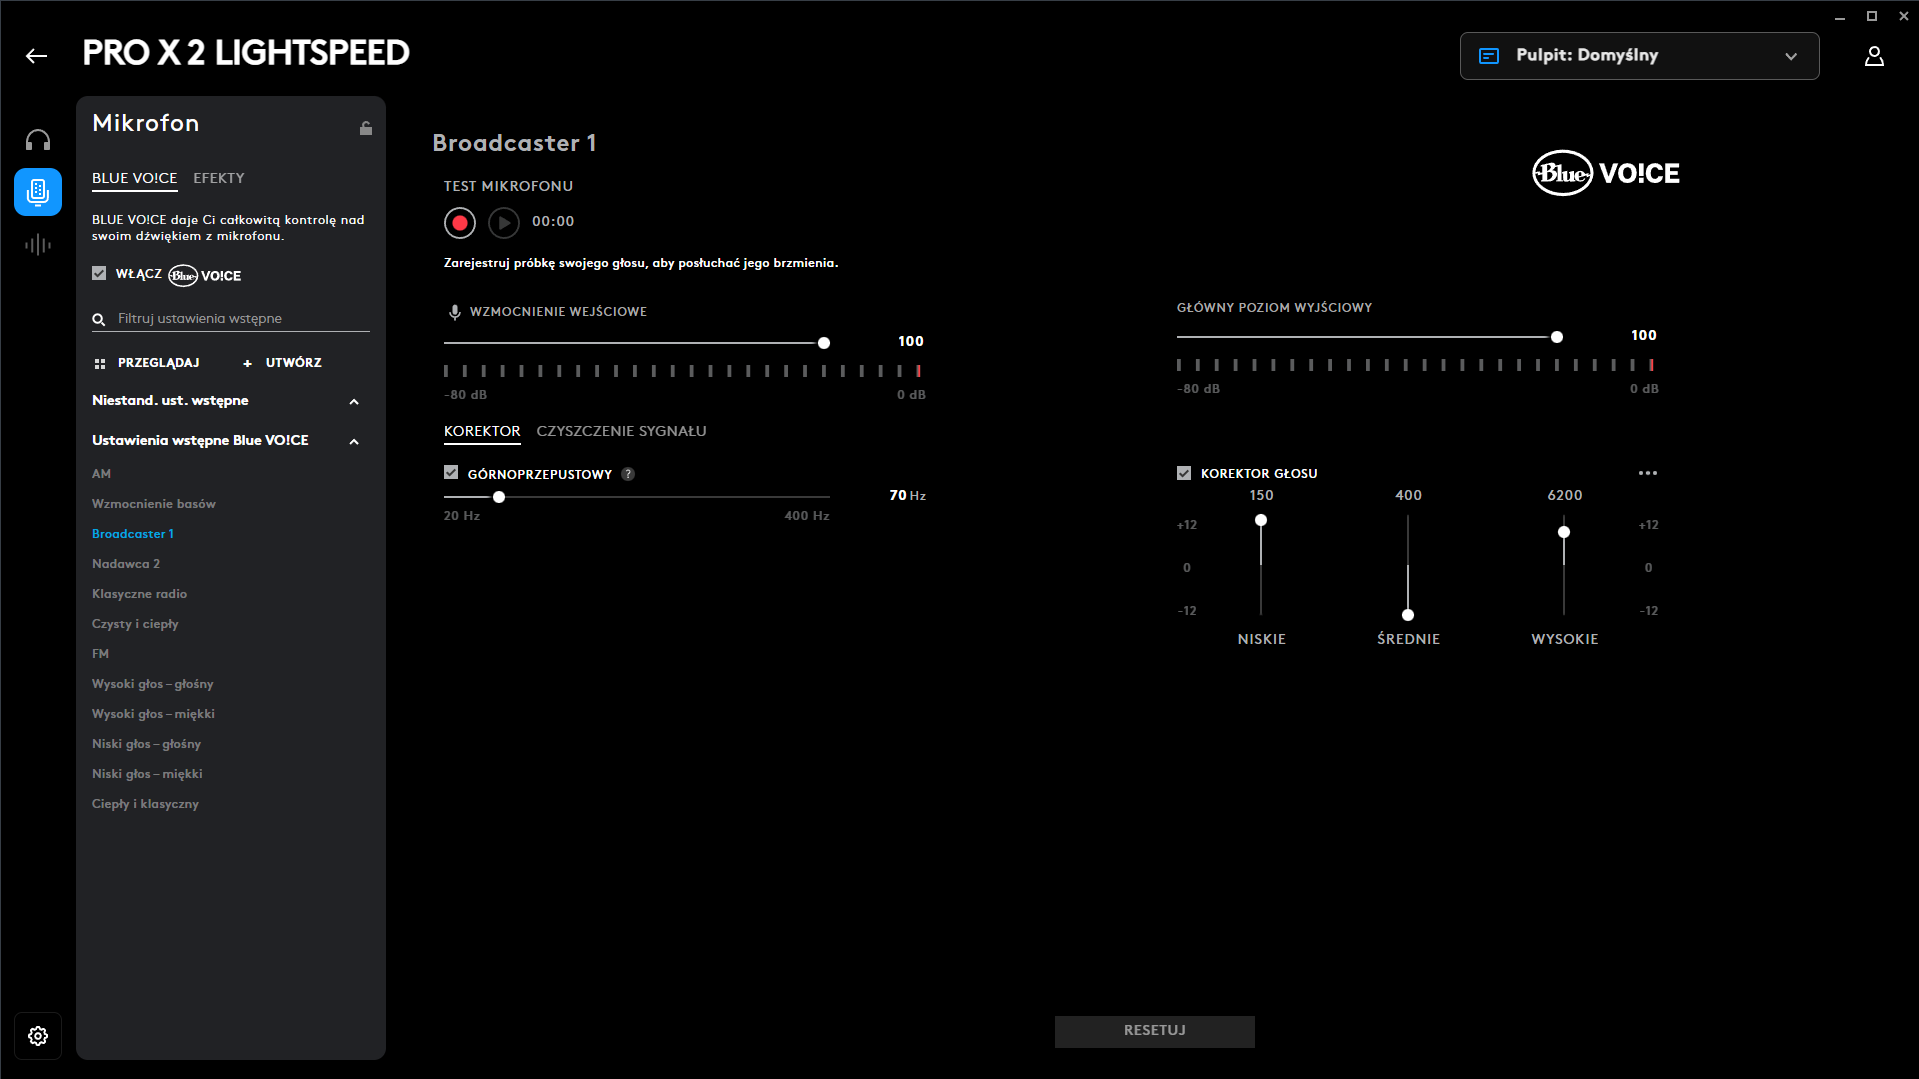Open the headphones audio settings icon
This screenshot has width=1919, height=1079.
(38, 140)
